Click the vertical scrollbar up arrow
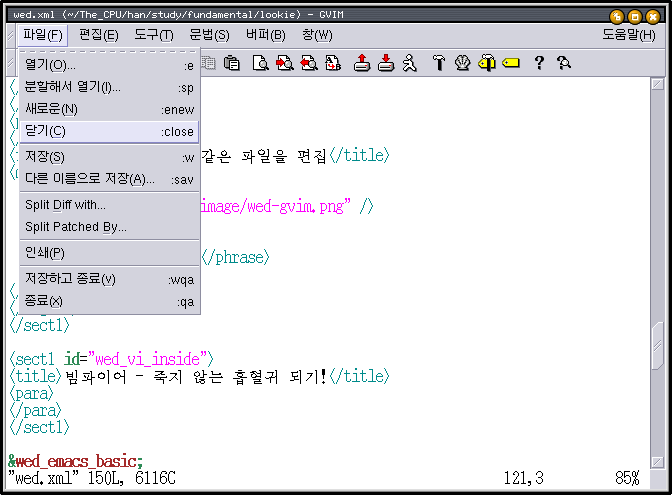672x495 pixels. pos(657,84)
